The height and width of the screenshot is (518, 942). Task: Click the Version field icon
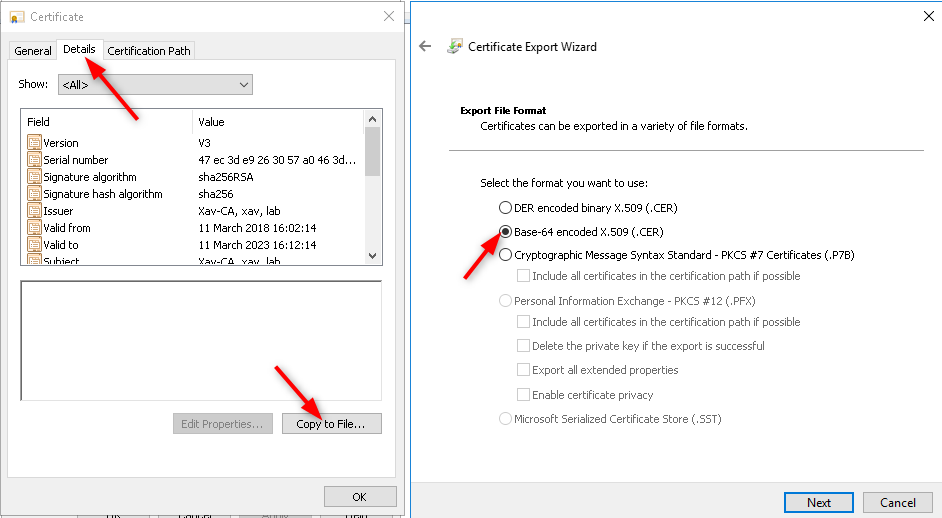point(34,143)
